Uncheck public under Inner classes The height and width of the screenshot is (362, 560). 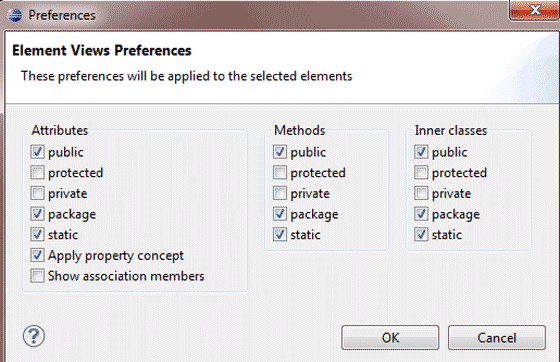pos(421,152)
